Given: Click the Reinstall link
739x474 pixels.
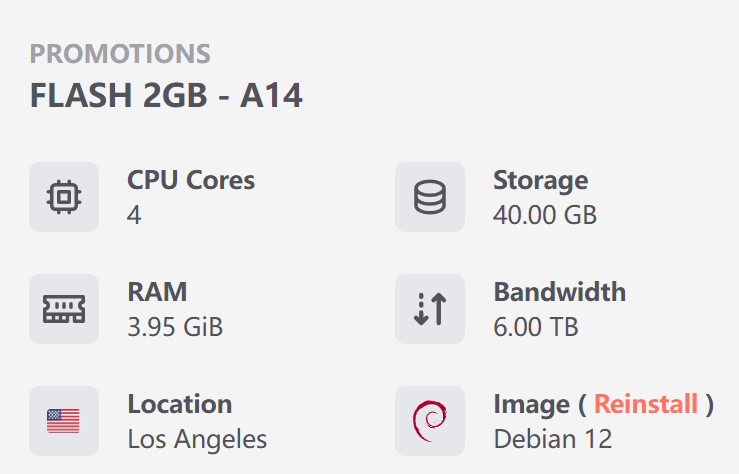Looking at the screenshot, I should click(646, 404).
